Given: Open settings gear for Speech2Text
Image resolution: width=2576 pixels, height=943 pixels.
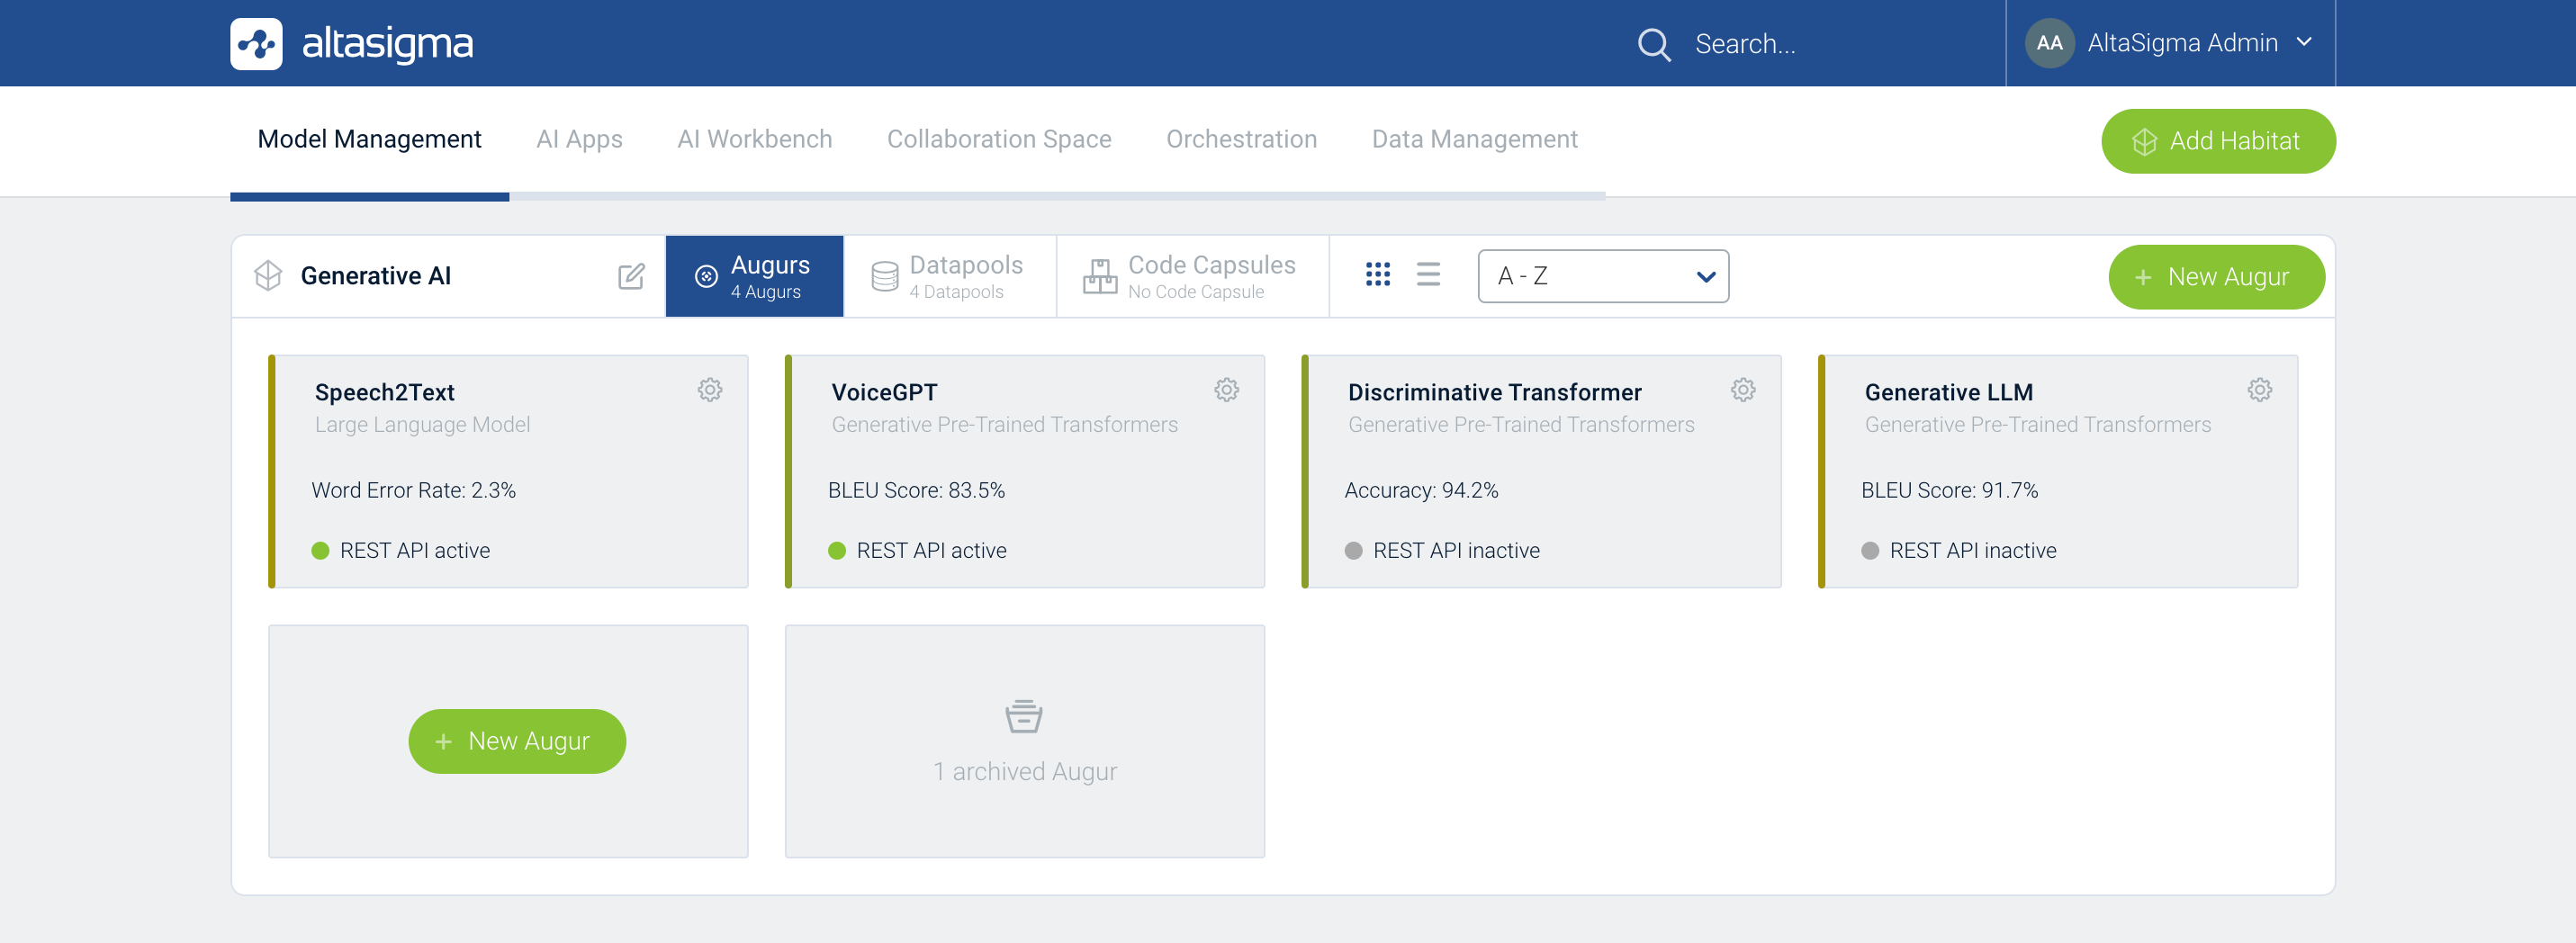Looking at the screenshot, I should [x=709, y=390].
